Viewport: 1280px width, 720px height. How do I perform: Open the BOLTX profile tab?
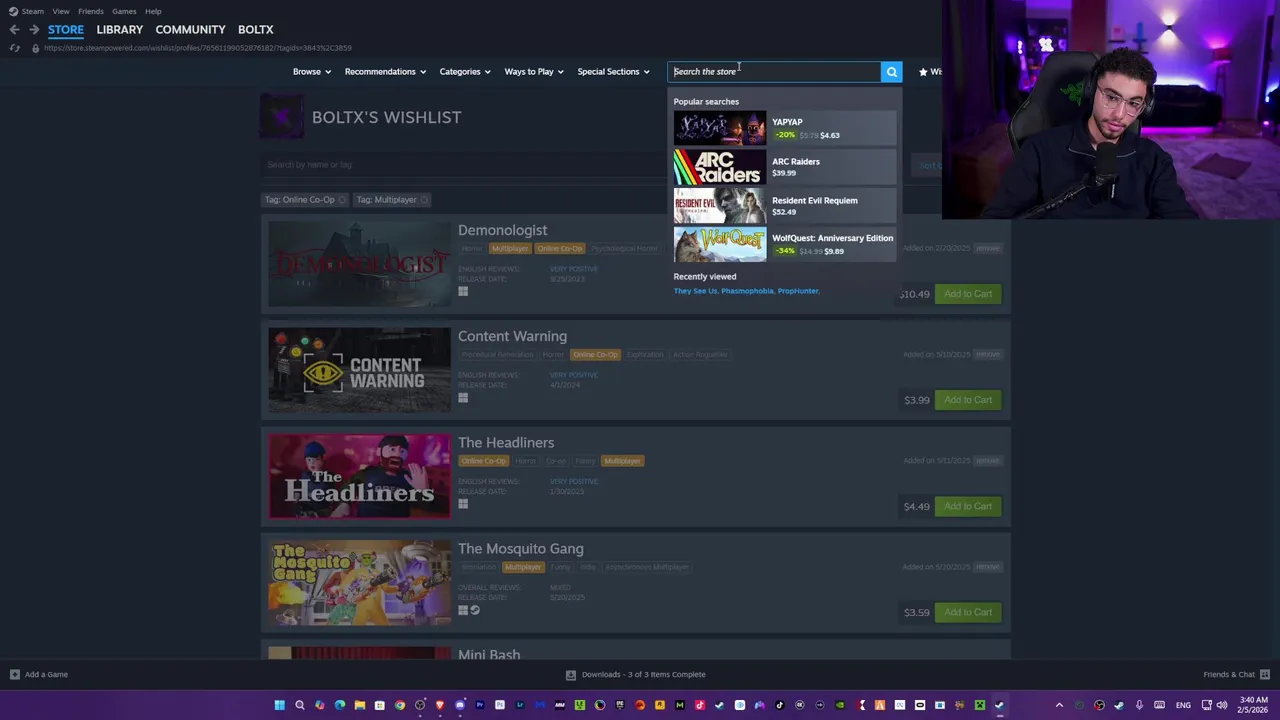click(x=256, y=29)
